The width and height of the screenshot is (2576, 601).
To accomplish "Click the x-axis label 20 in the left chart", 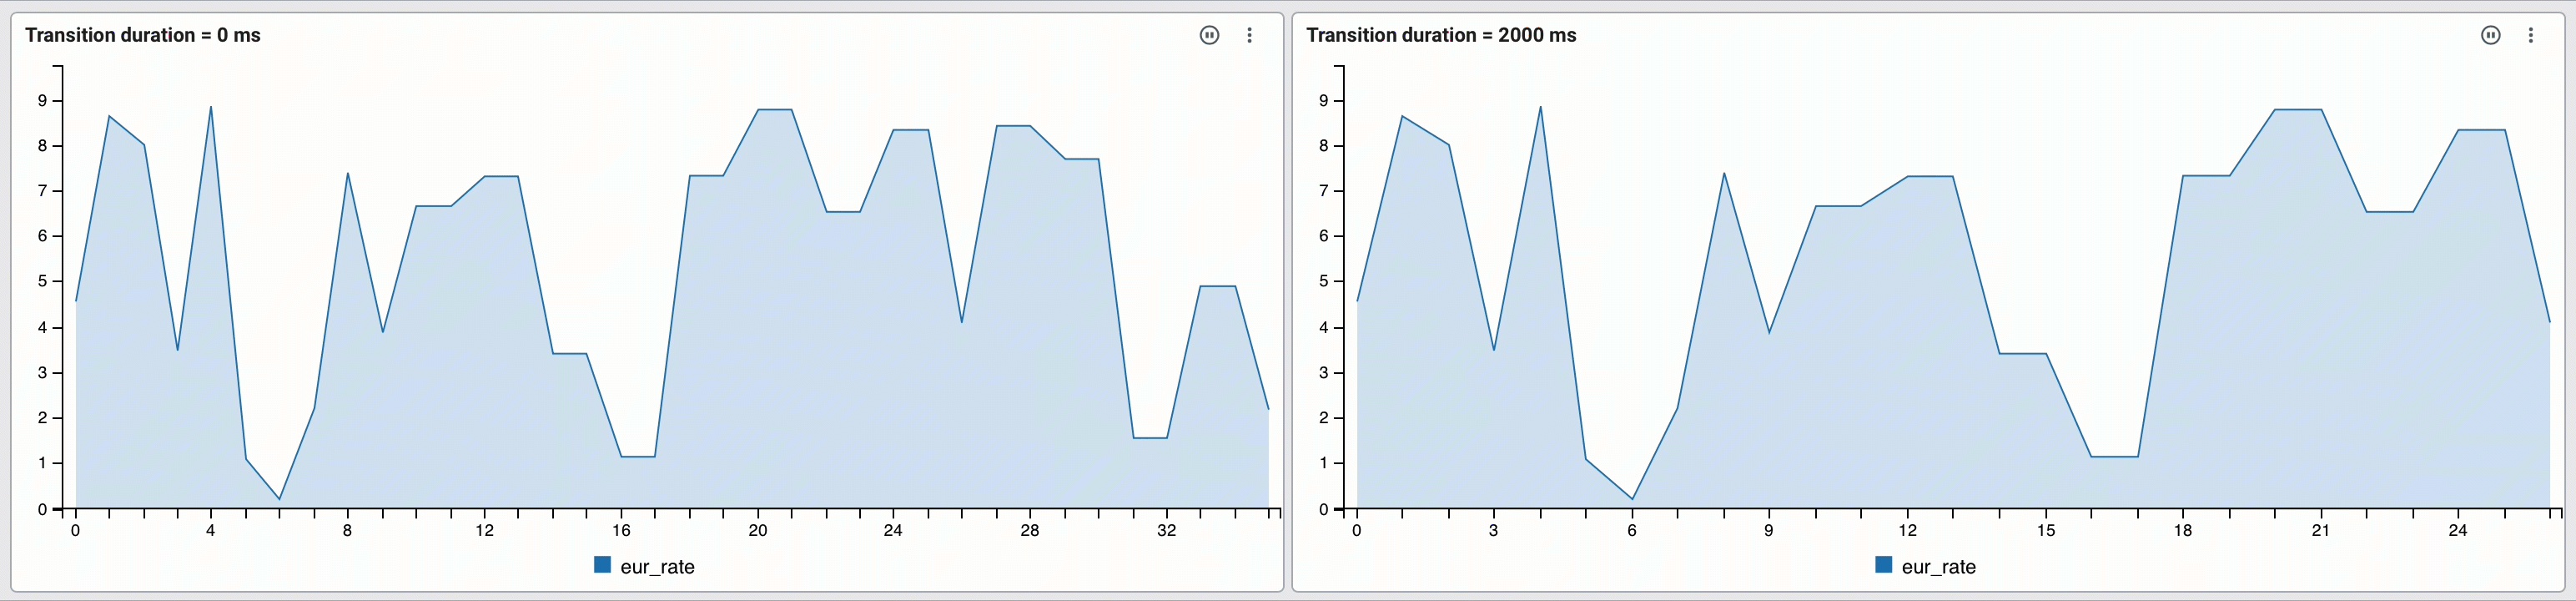I will [758, 530].
